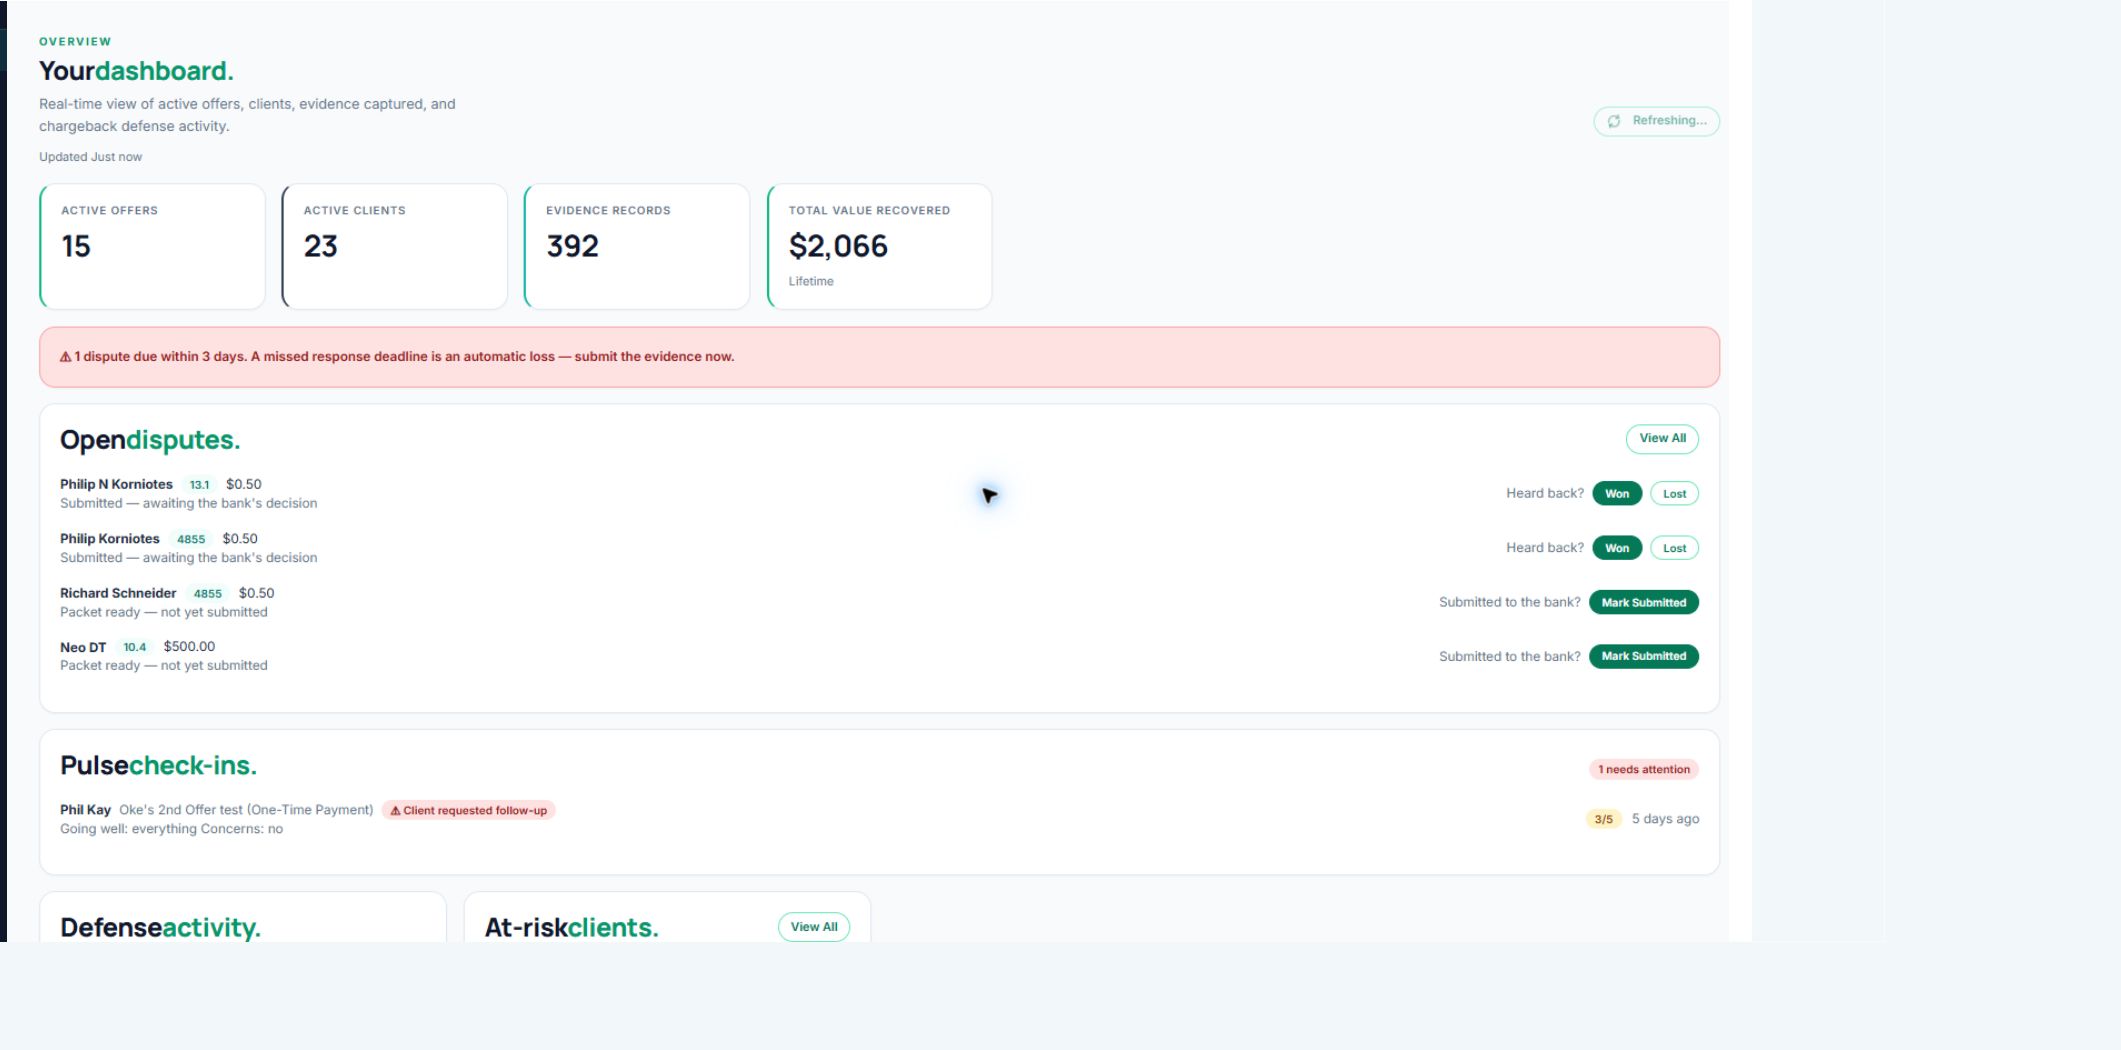2121x1050 pixels.
Task: Click the 3/5 score badge
Action: pyautogui.click(x=1603, y=819)
